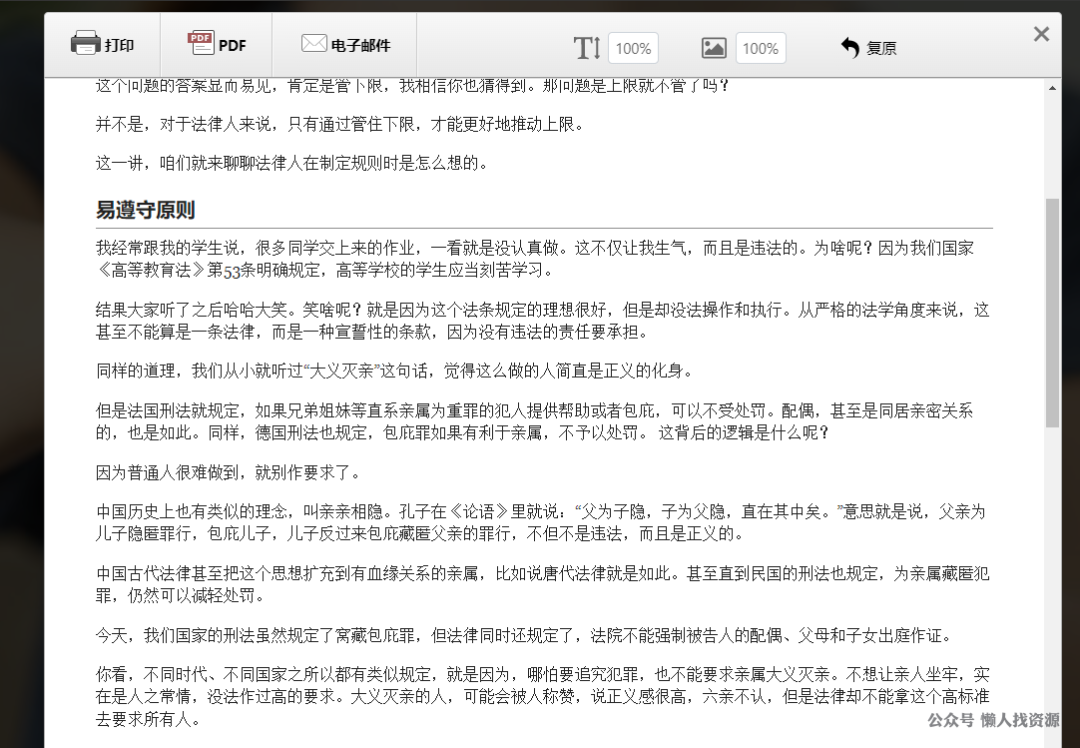Click the 复原 reset label
This screenshot has width=1080, height=748.
[881, 48]
